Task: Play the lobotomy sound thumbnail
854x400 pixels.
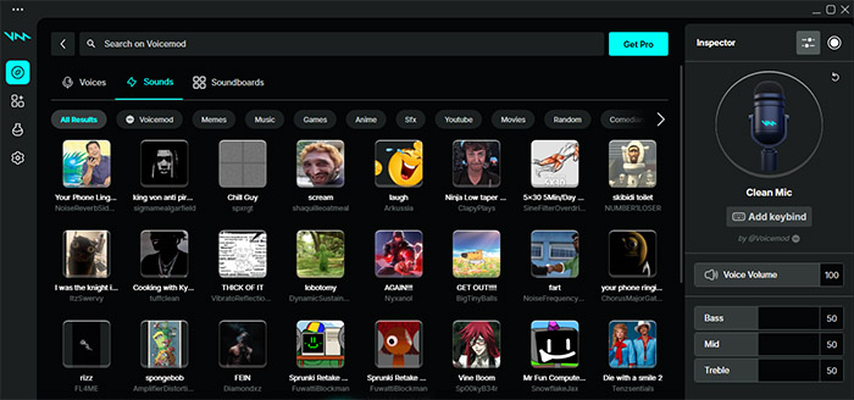Action: 320,253
